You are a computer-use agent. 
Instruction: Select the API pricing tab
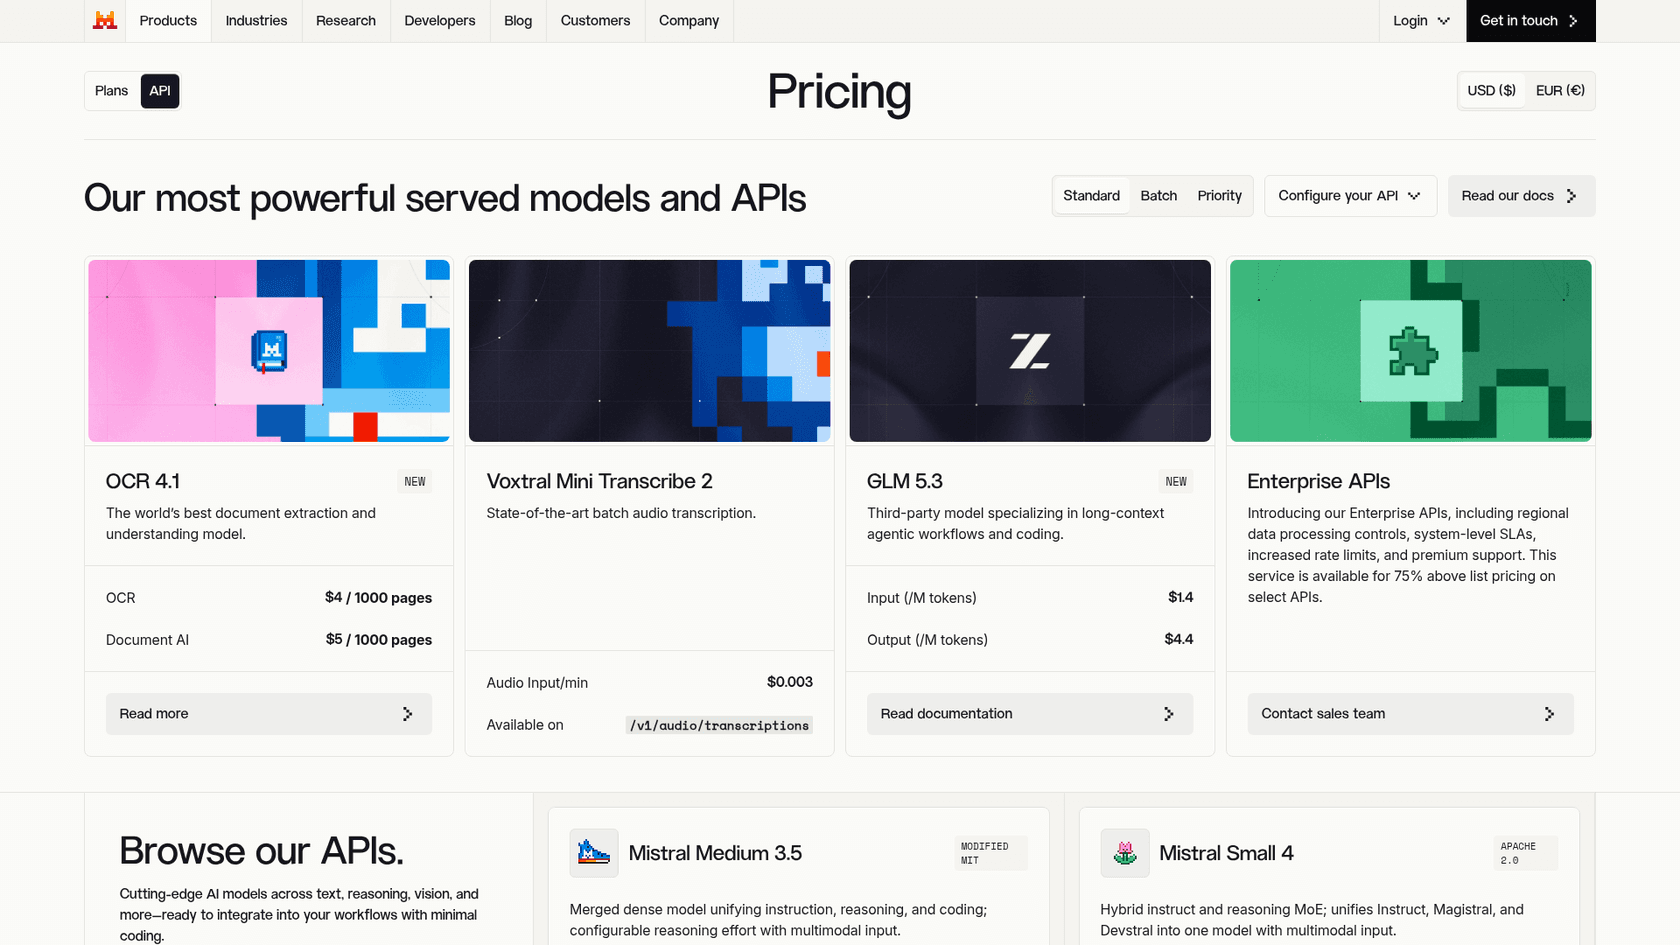coord(160,91)
